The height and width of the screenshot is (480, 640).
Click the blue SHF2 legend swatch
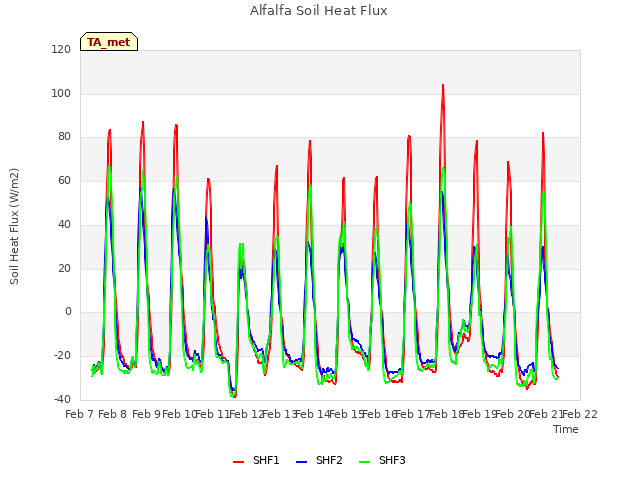(301, 462)
